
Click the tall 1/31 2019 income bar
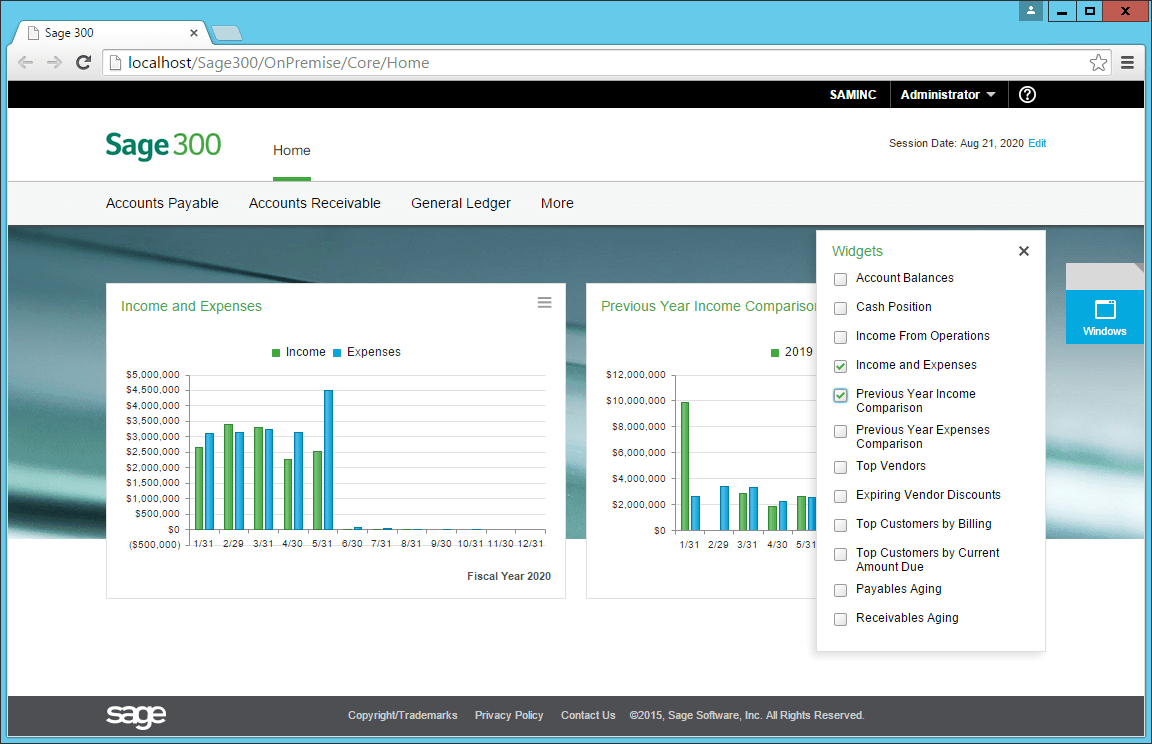point(685,466)
